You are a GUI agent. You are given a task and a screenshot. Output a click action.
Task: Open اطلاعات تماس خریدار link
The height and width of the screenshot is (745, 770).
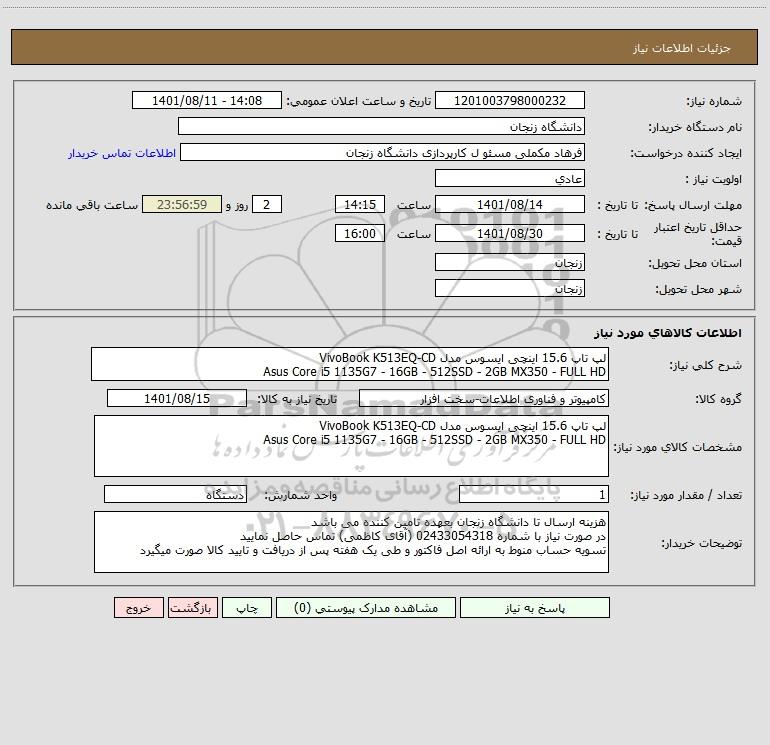point(122,153)
